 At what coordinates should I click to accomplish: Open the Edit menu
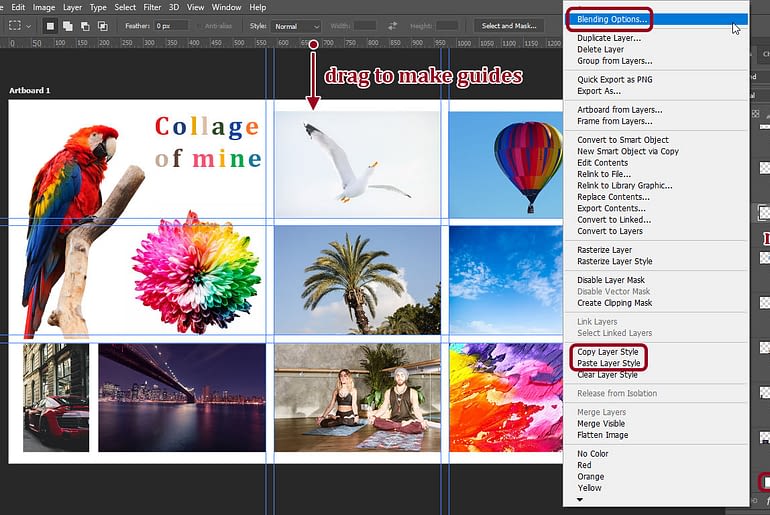18,7
